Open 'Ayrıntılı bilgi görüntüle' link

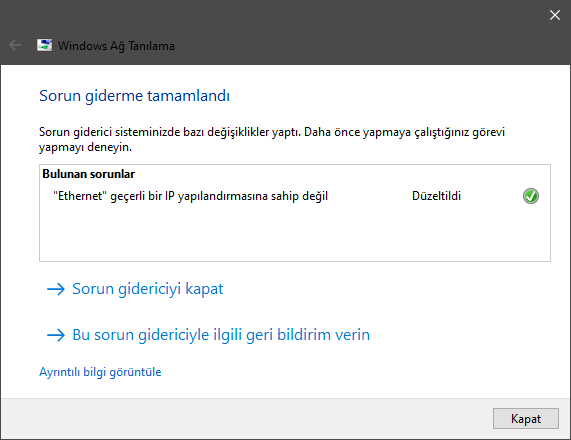pyautogui.click(x=100, y=372)
